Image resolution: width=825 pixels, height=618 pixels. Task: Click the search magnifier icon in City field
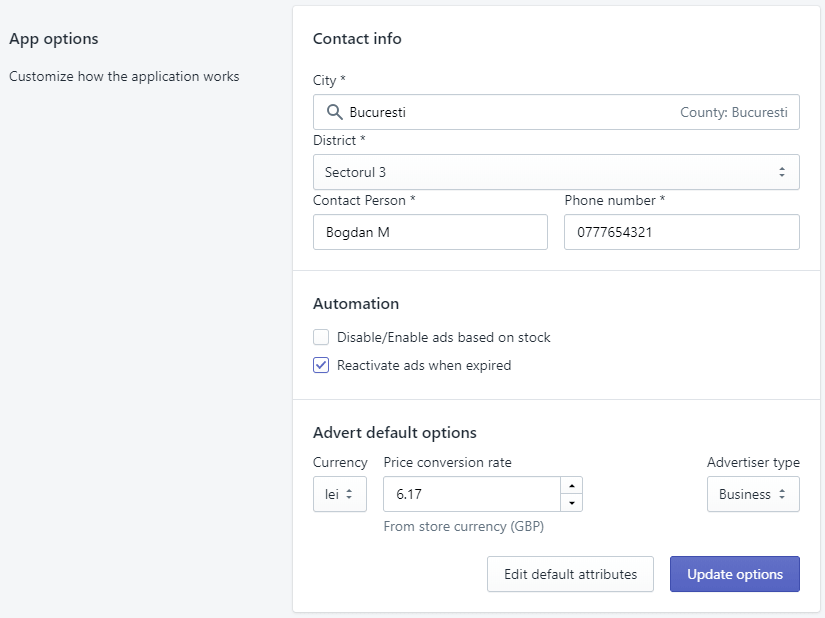click(335, 112)
